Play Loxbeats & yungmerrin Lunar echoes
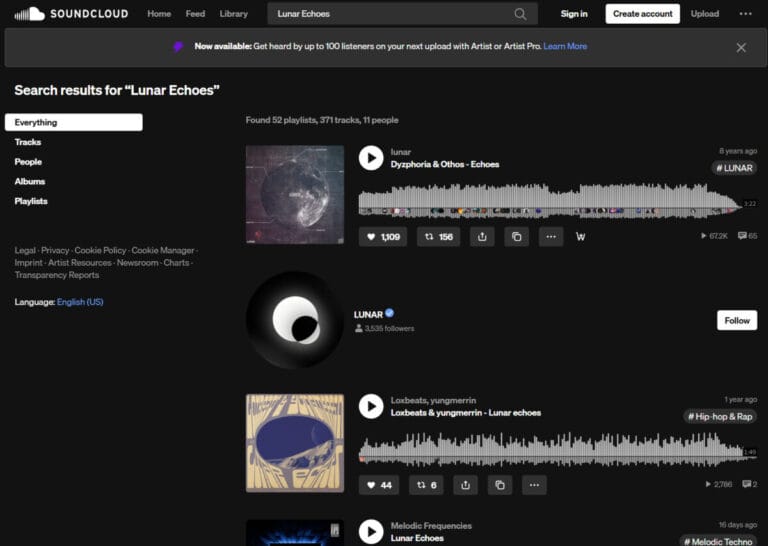 click(x=371, y=406)
